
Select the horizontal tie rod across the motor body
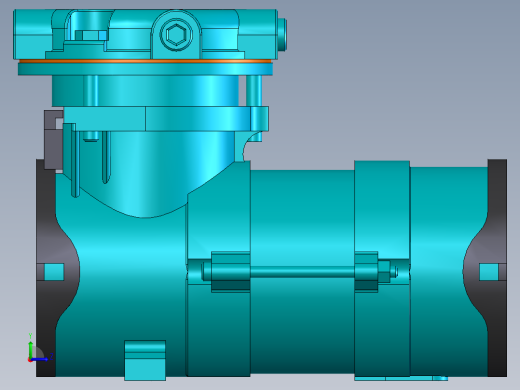pos(302,272)
